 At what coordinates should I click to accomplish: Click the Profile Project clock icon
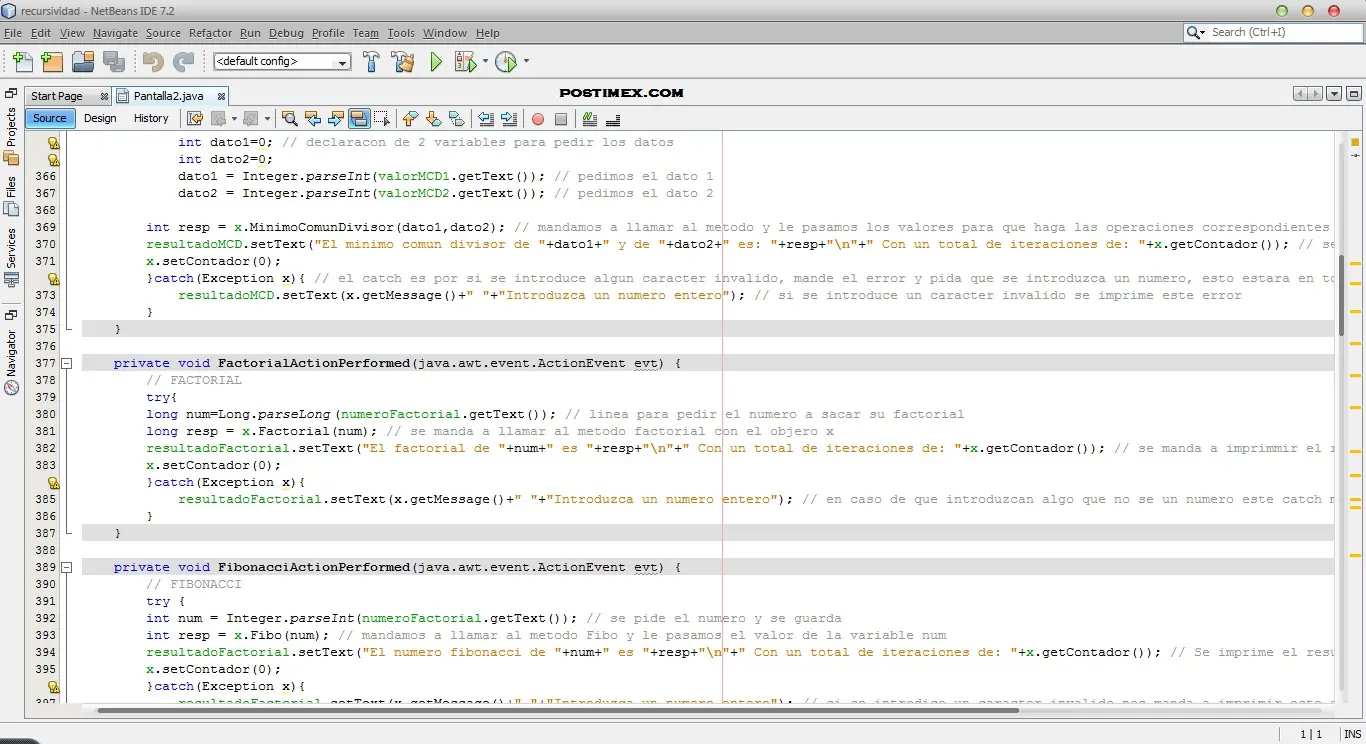coord(506,62)
